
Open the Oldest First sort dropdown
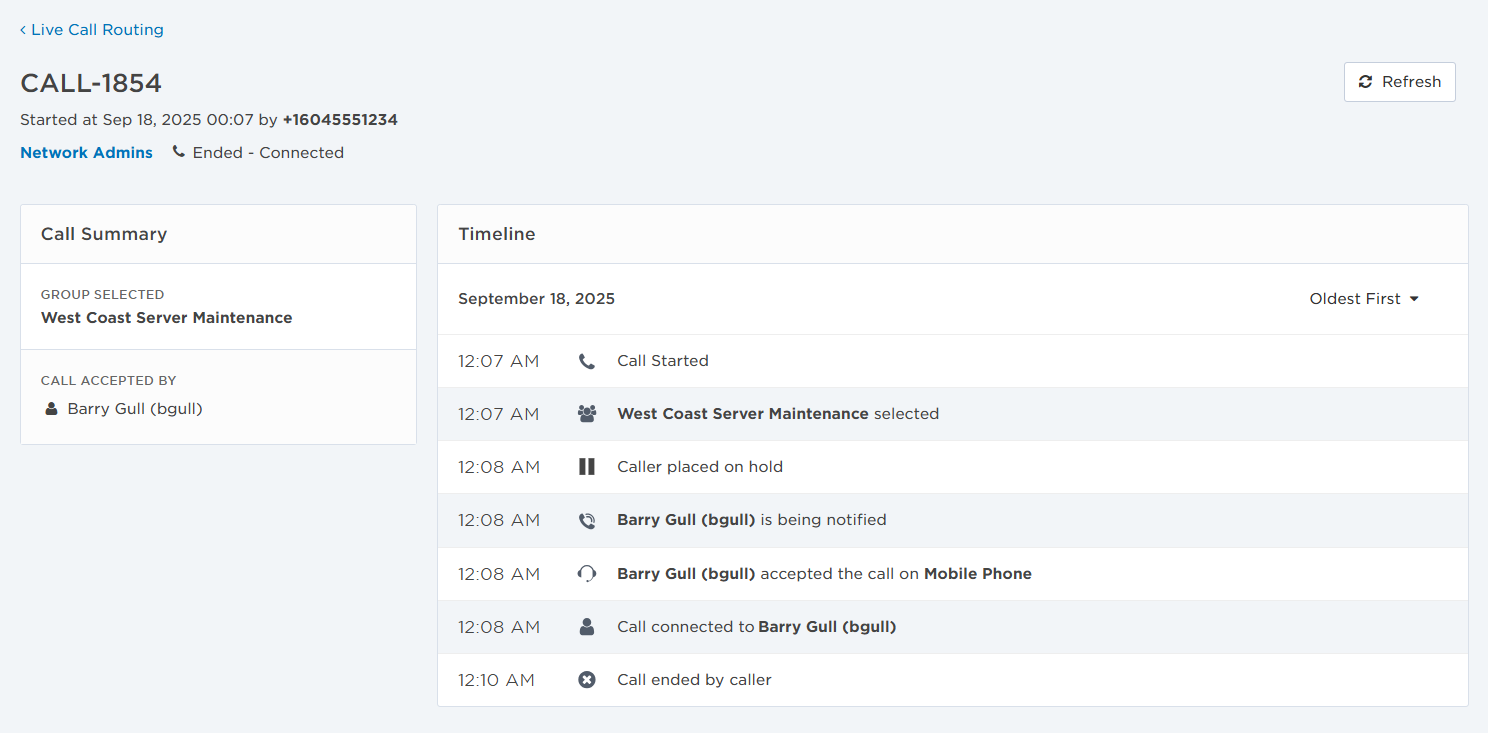point(1364,299)
